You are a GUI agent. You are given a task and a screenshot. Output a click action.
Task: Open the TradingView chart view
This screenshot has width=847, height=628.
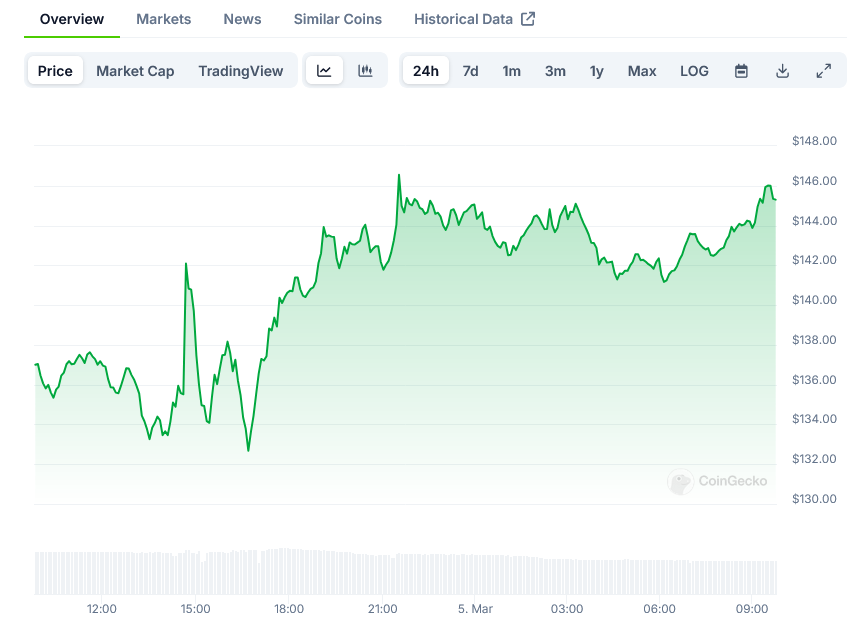[x=241, y=70]
